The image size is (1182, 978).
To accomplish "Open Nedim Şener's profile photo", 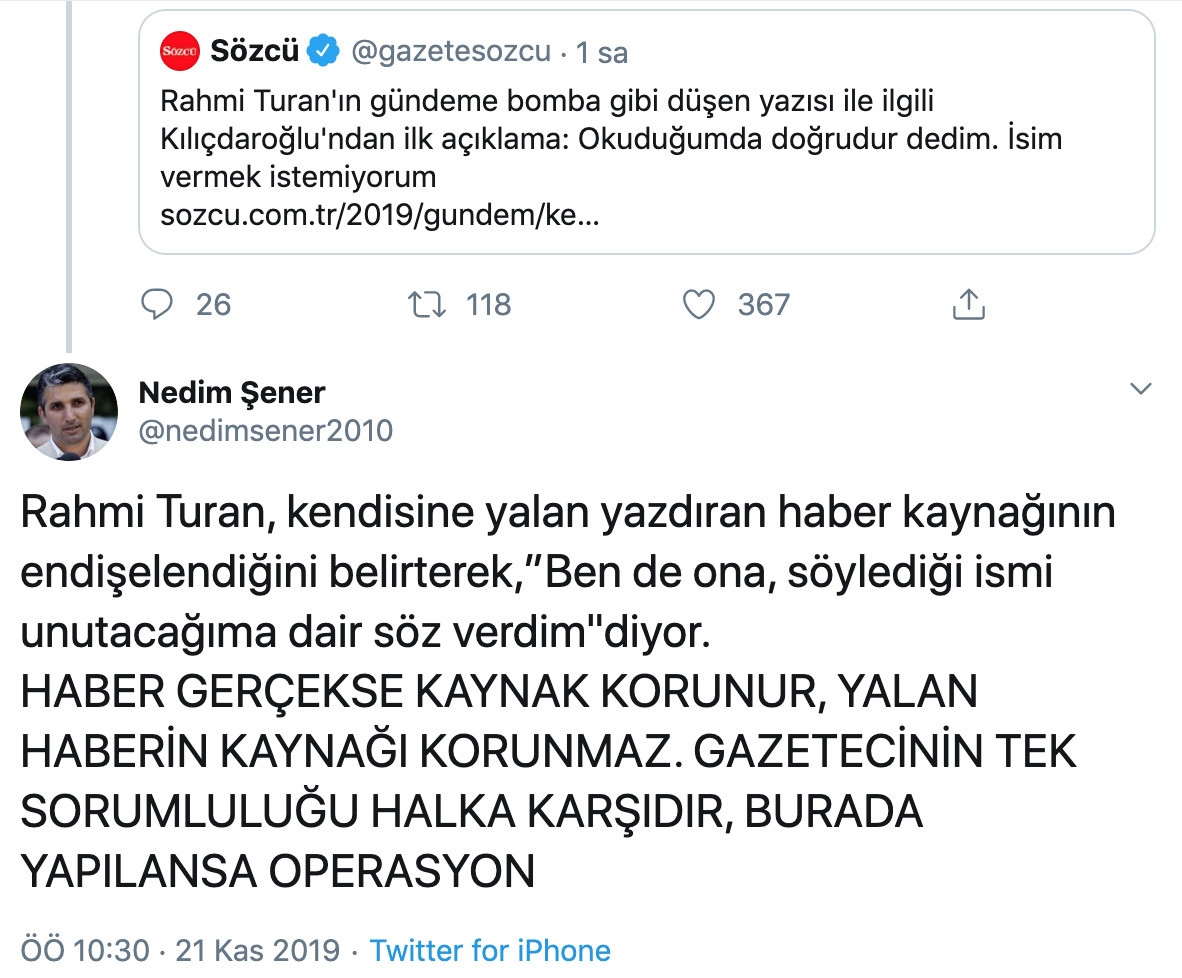I will coord(69,412).
